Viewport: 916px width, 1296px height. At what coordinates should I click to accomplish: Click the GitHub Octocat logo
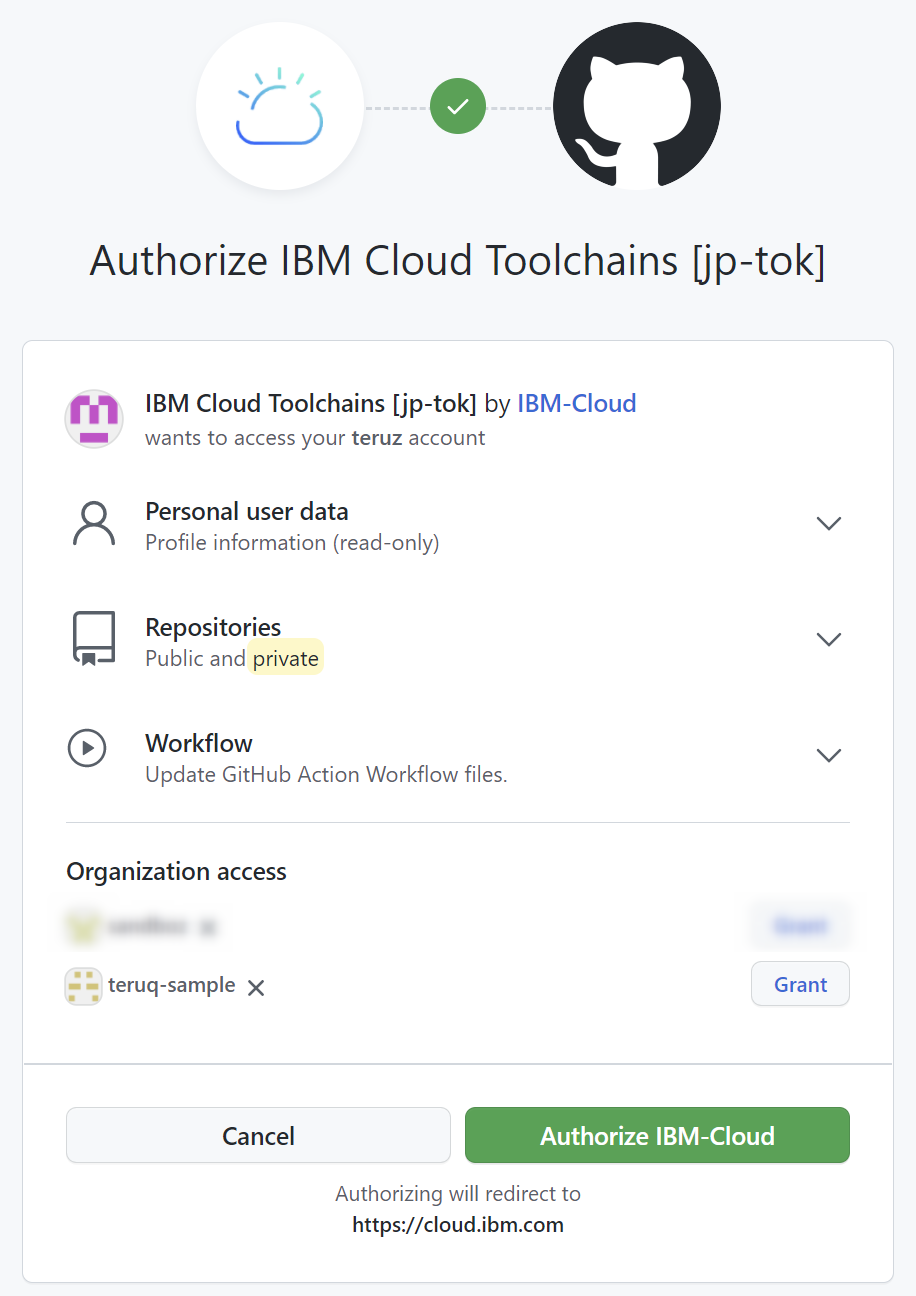[x=636, y=105]
